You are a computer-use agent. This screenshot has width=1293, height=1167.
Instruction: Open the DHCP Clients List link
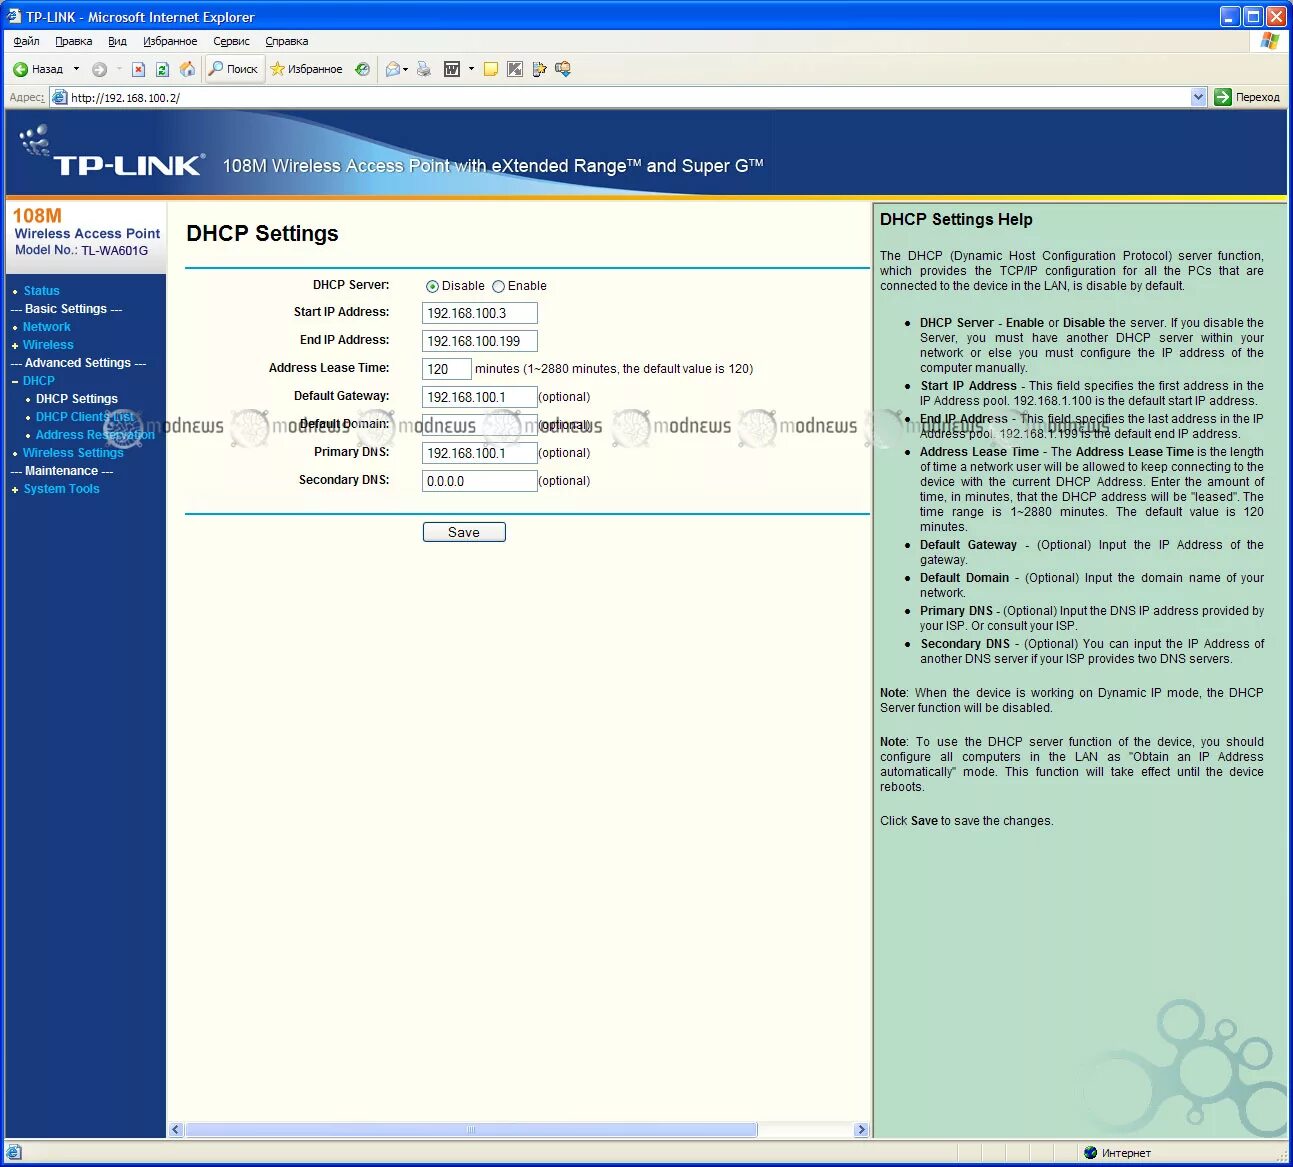tap(85, 416)
